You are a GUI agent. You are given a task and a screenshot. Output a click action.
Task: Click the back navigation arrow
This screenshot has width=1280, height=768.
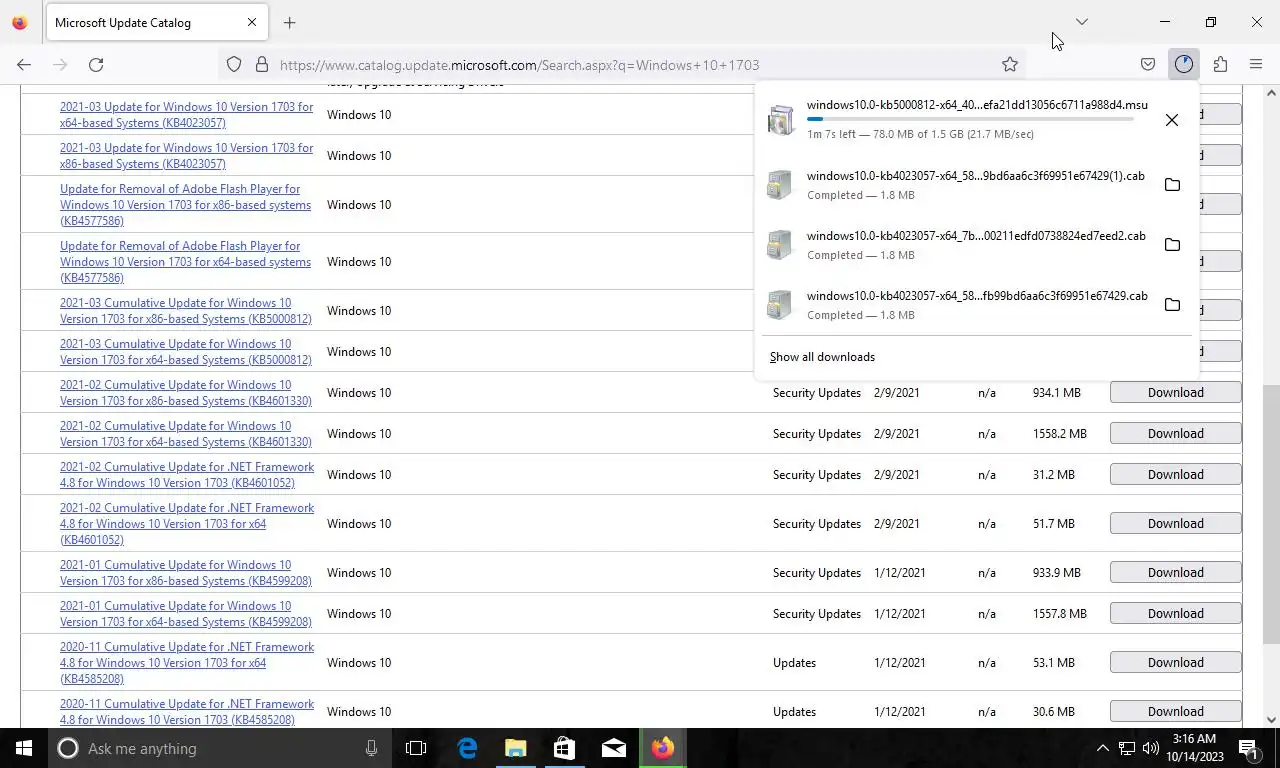(24, 64)
